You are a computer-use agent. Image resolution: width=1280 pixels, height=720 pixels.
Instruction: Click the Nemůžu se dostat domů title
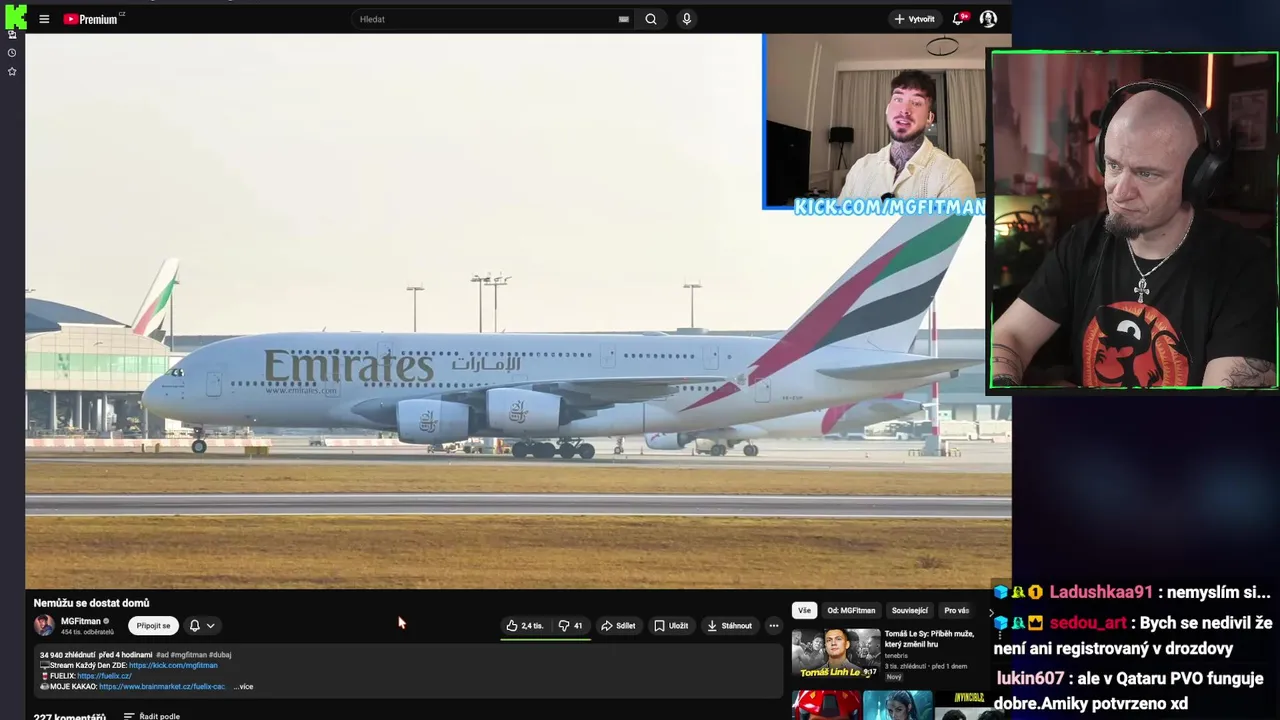(91, 603)
